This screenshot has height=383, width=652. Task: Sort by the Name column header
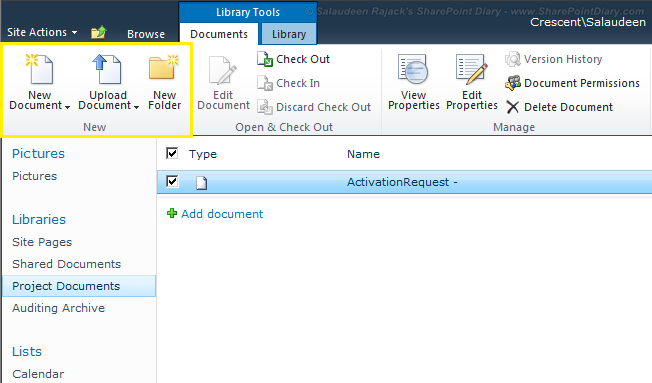363,154
